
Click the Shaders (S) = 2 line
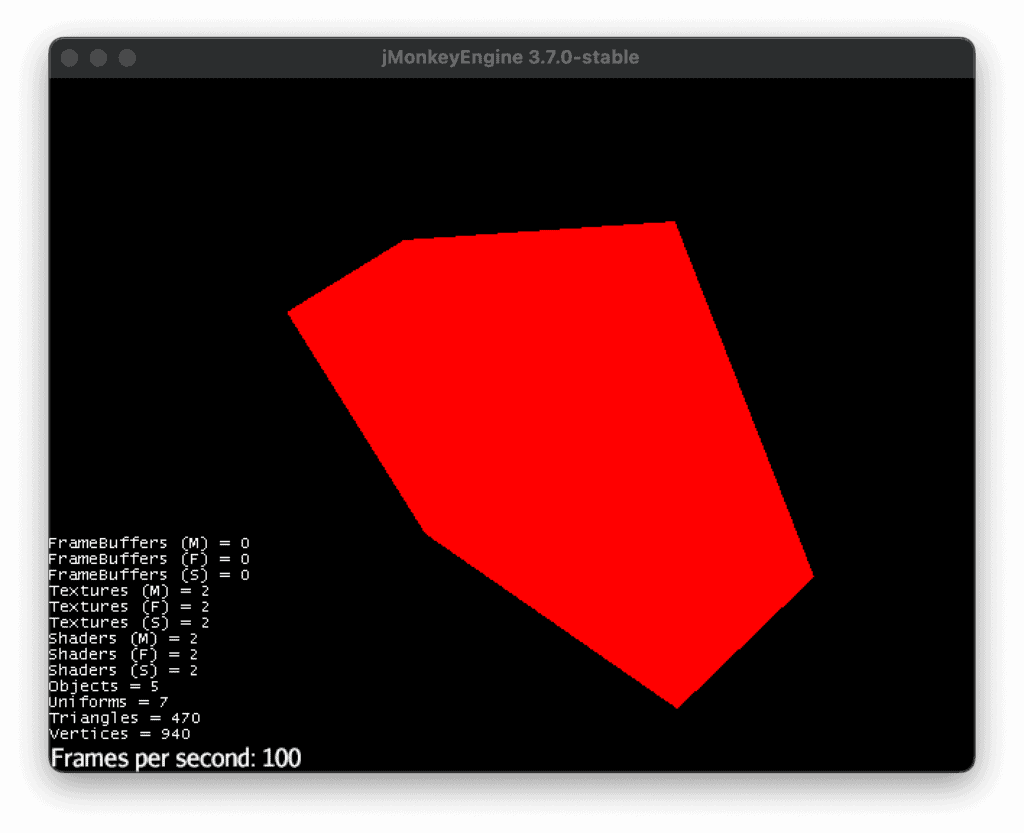coord(123,670)
